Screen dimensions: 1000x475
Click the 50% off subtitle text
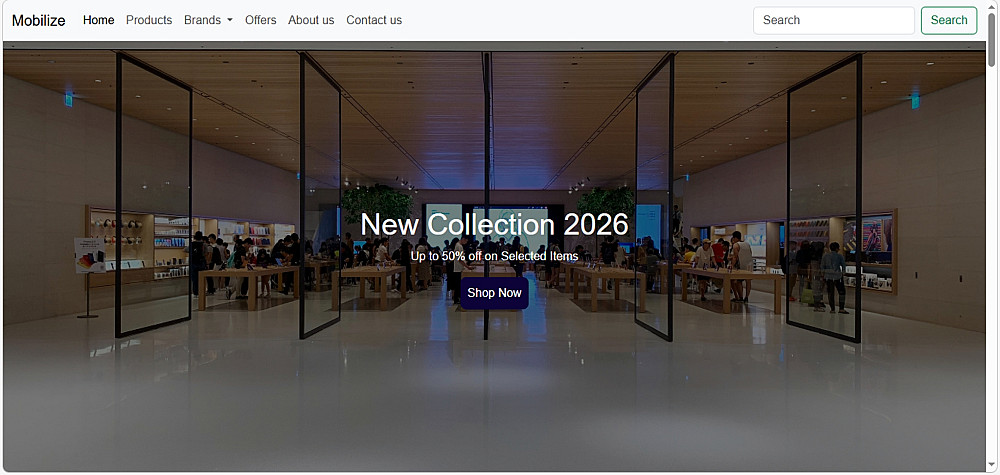pyautogui.click(x=494, y=256)
